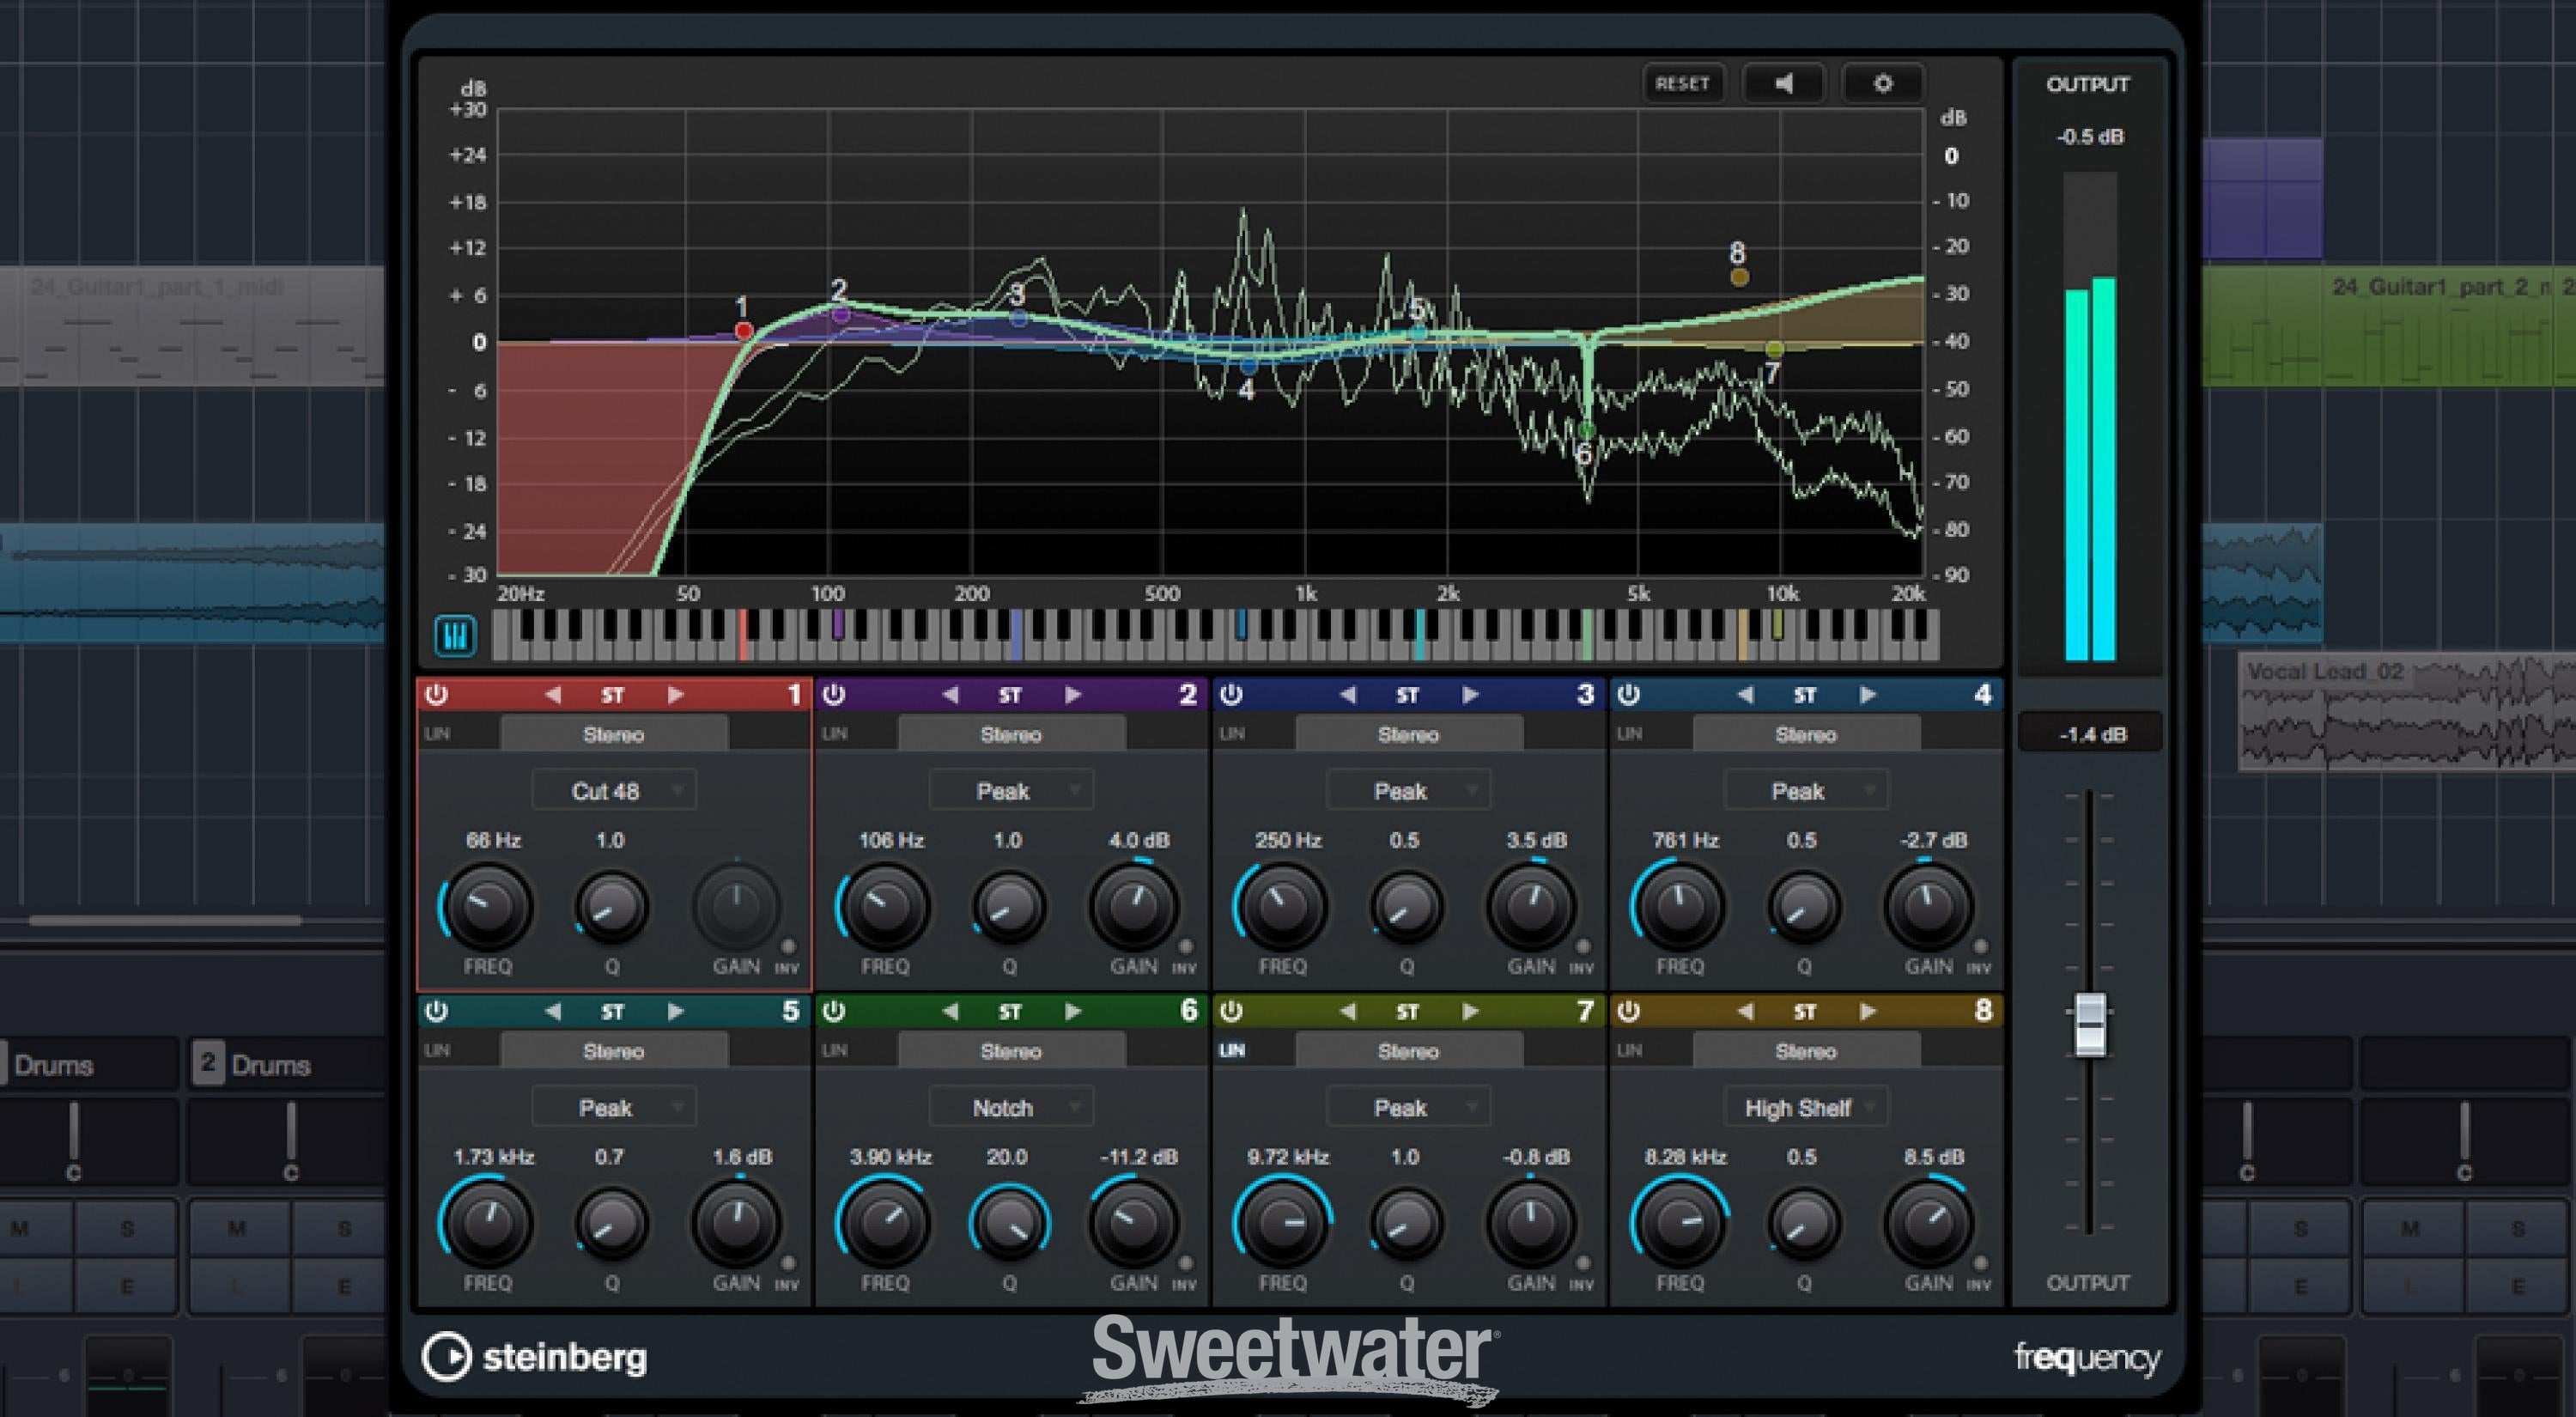The height and width of the screenshot is (1417, 2576).
Task: Click band 8 right arrow
Action: pos(1867,1011)
